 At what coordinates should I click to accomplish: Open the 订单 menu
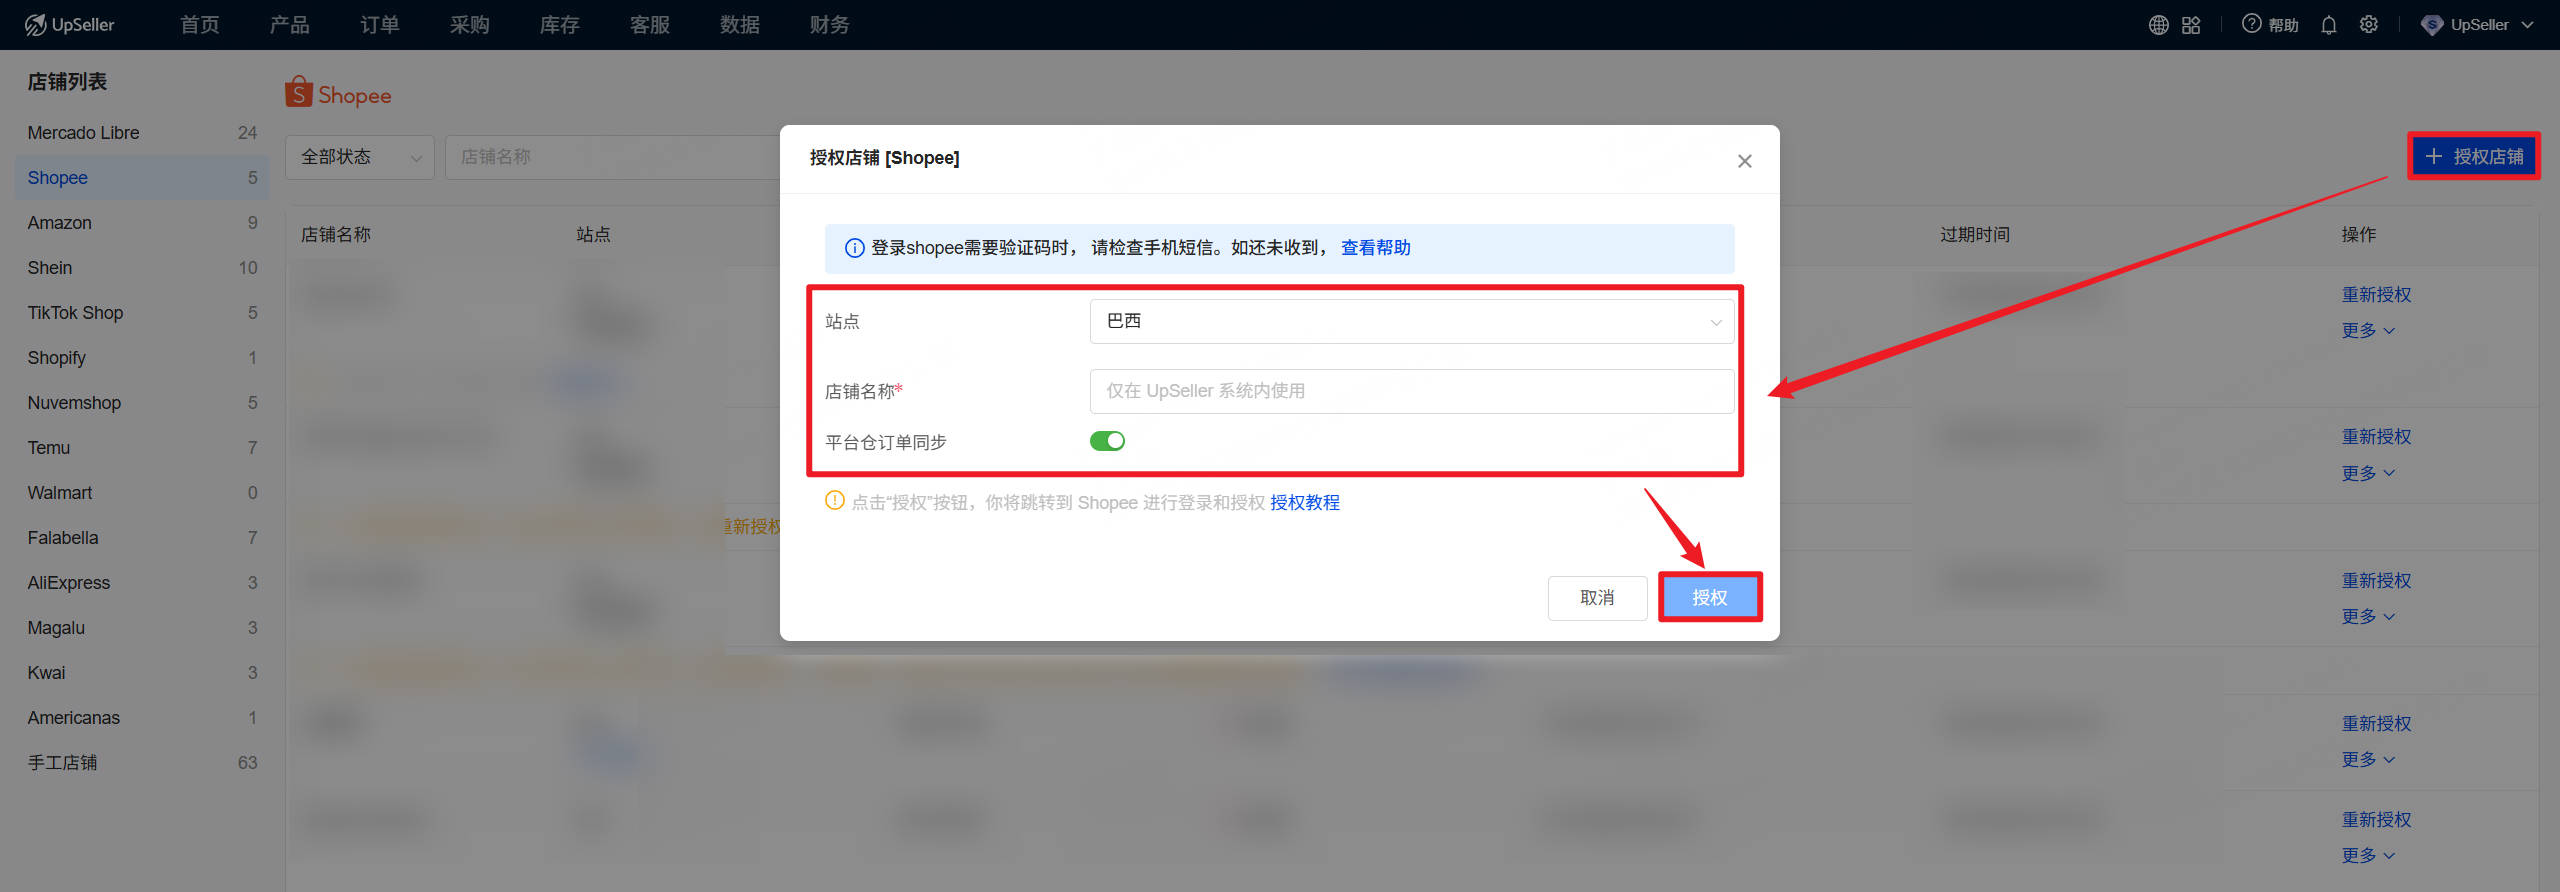380,25
